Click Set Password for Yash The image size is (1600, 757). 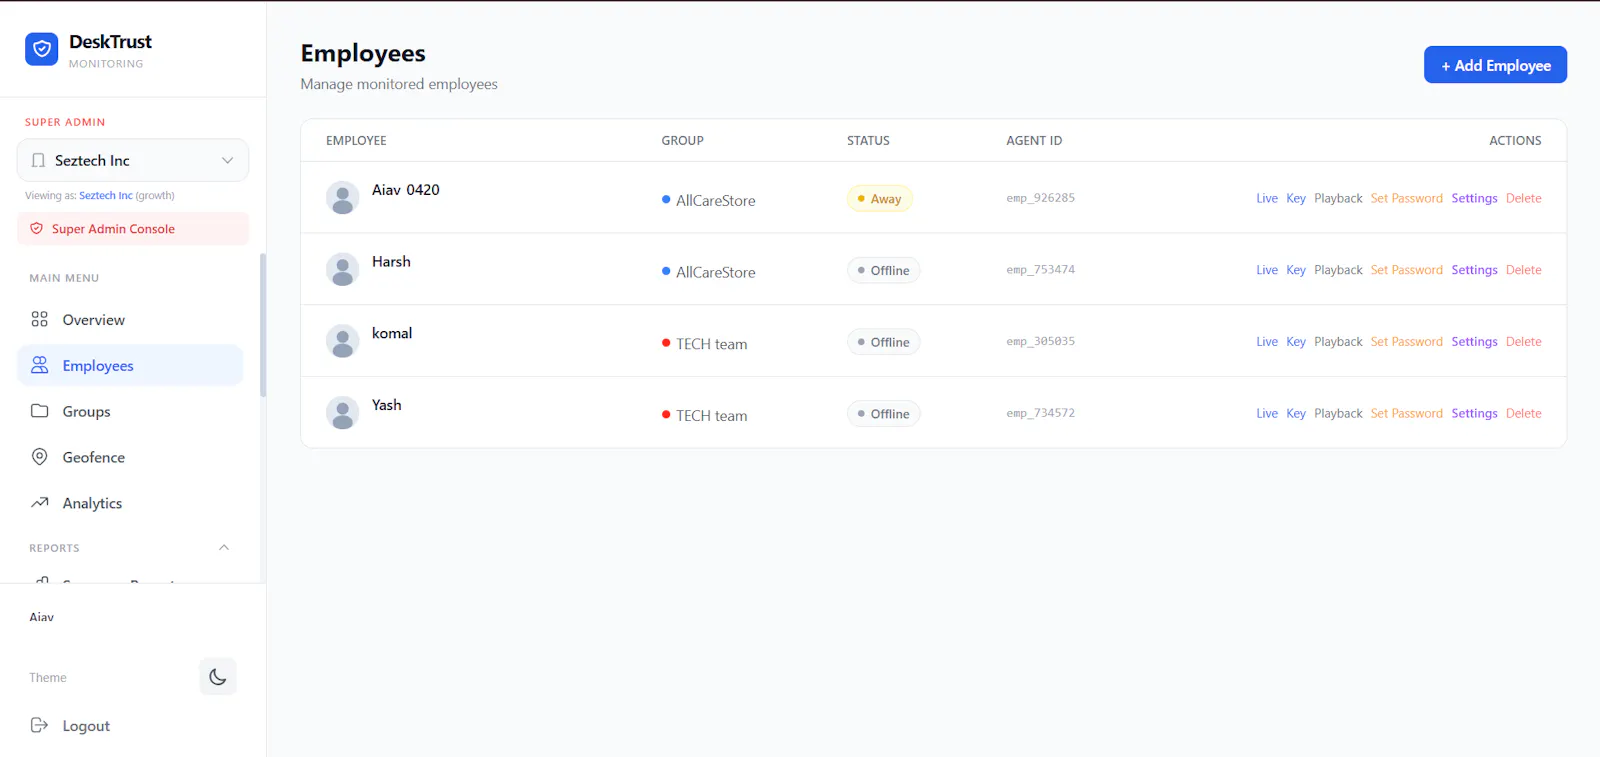tap(1406, 413)
